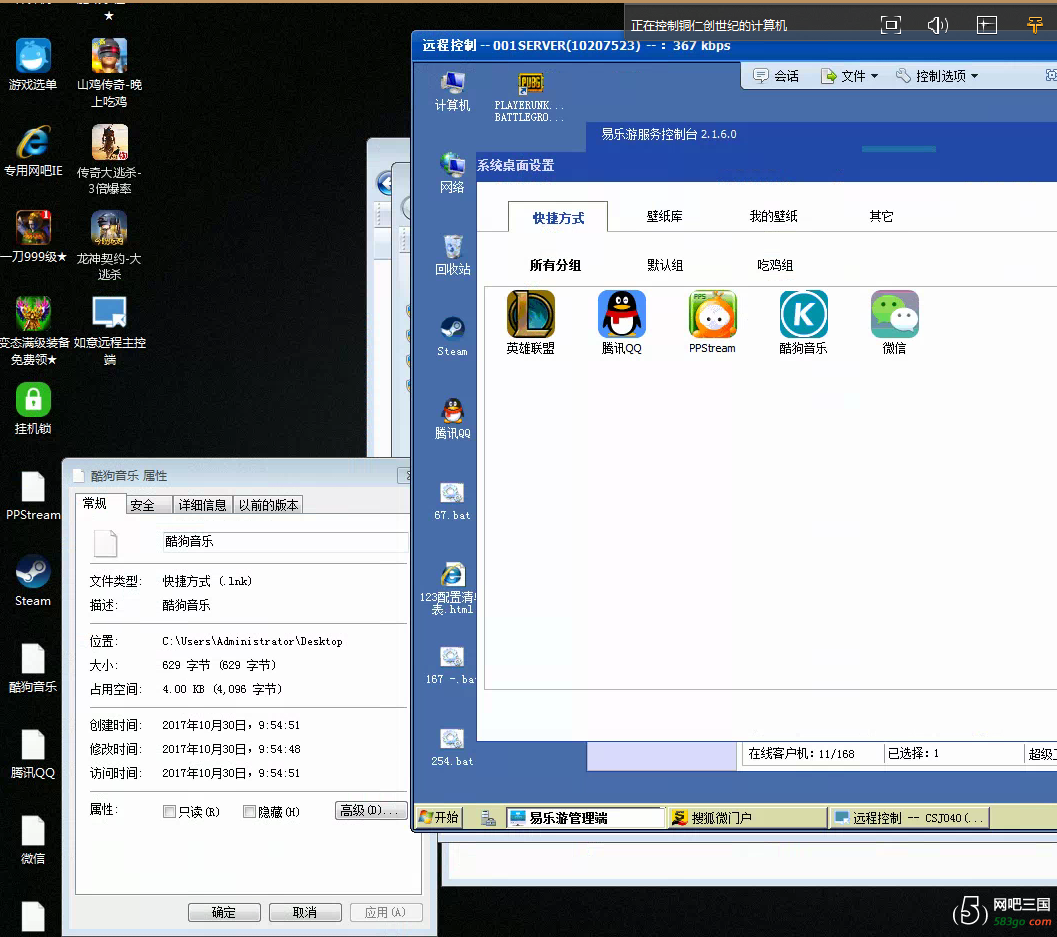Open PLAYERUNKNOWN'S BATTLEGROUNDS shortcut on remote desktop
This screenshot has width=1057, height=937.
tap(530, 97)
